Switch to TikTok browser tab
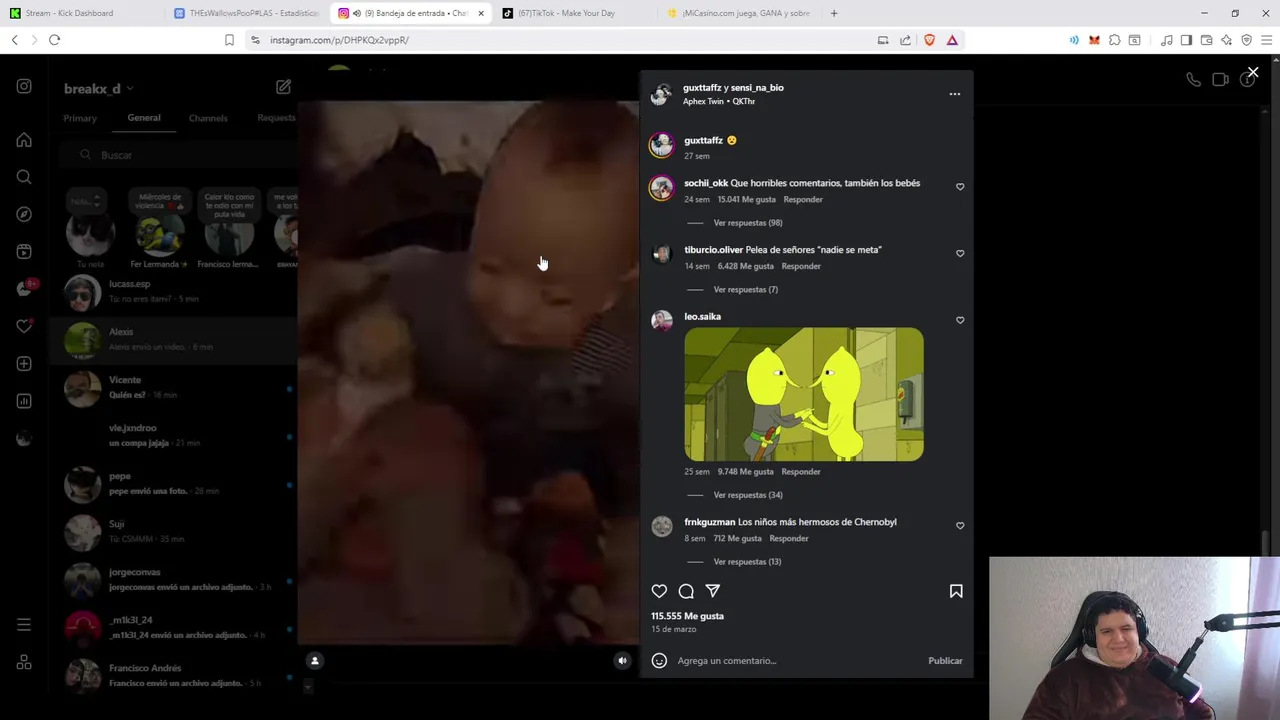Image resolution: width=1280 pixels, height=720 pixels. [x=567, y=13]
